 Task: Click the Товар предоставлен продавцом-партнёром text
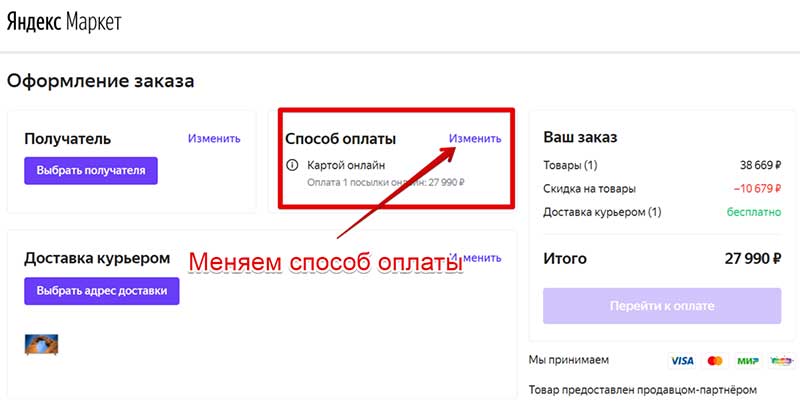point(642,390)
